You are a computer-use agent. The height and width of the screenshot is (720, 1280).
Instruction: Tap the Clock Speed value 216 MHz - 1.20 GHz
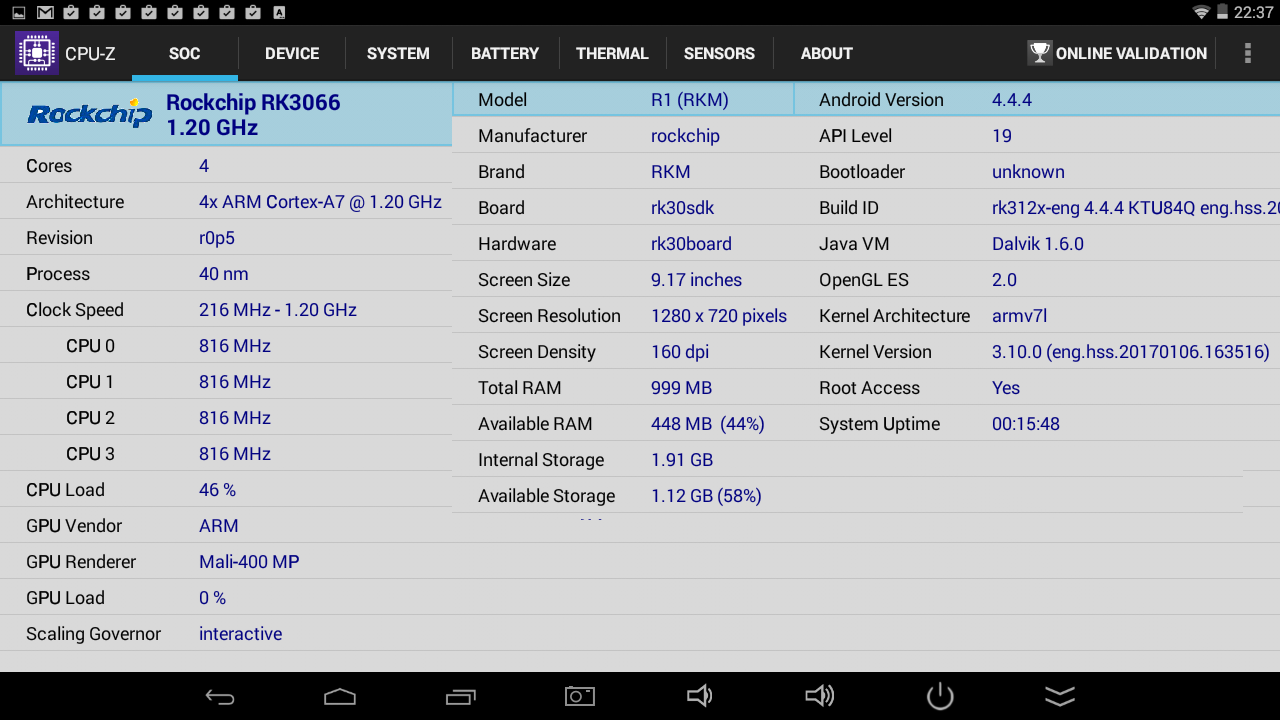(x=278, y=310)
